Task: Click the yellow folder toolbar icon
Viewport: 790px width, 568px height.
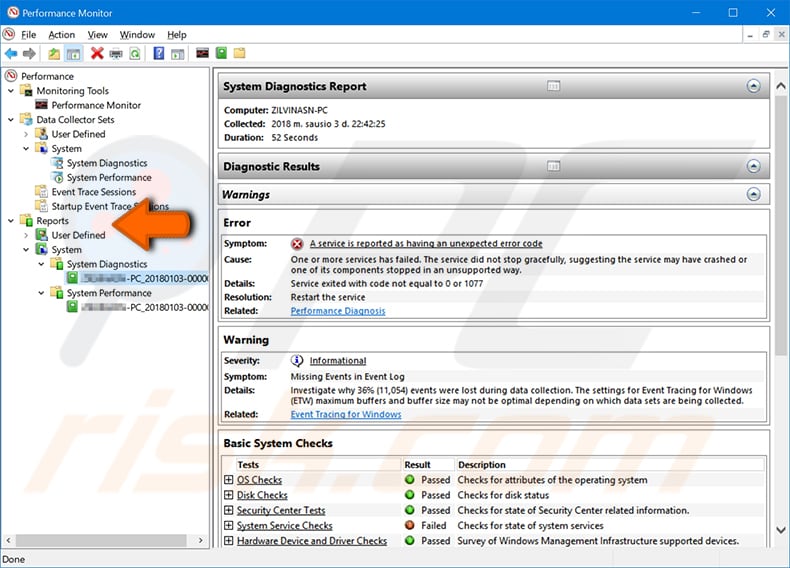Action: [x=239, y=53]
